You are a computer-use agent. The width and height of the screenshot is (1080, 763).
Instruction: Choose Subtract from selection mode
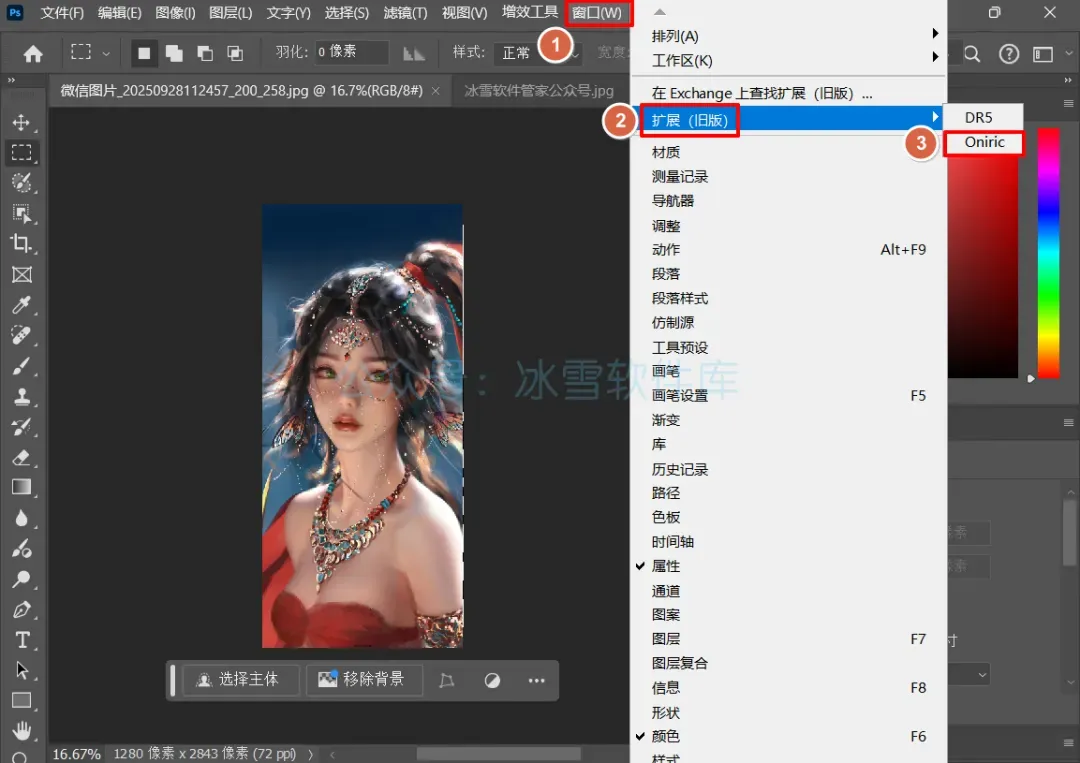click(x=205, y=53)
